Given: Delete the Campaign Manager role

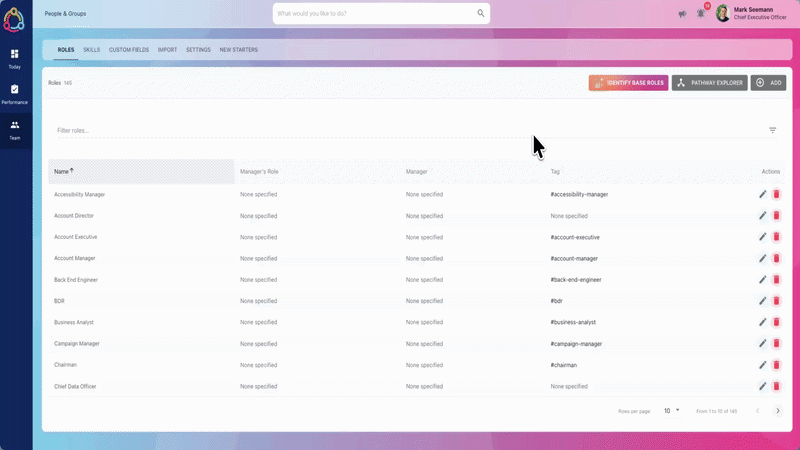Looking at the screenshot, I should [x=776, y=343].
